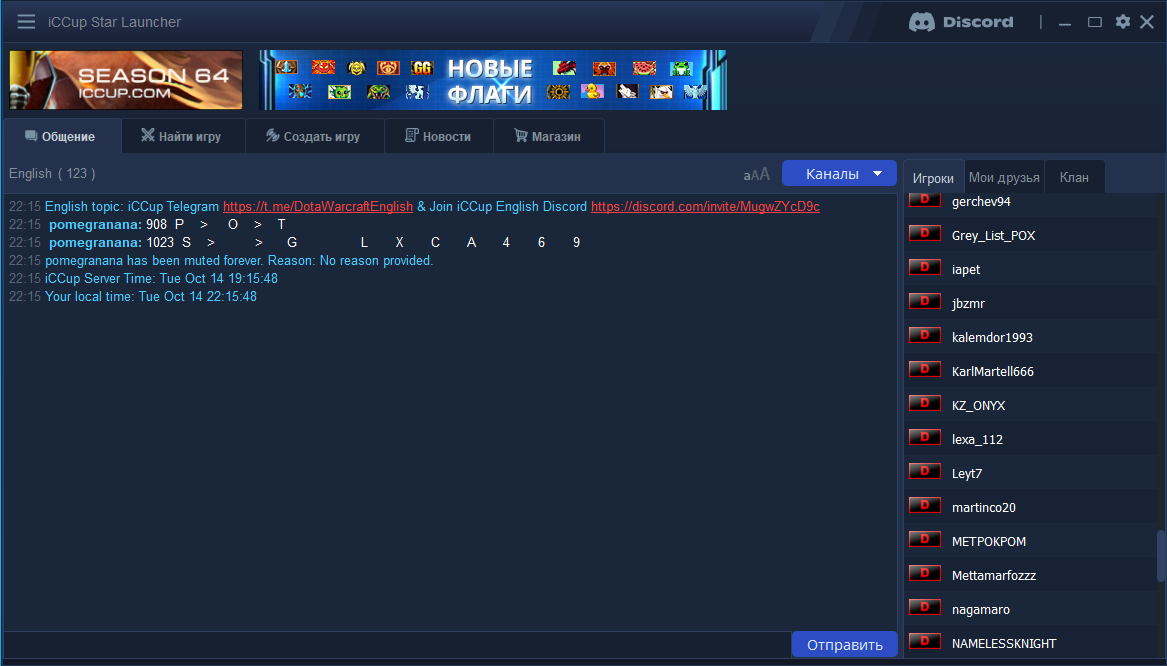1167x666 pixels.
Task: Select player Leyt7
Action: tap(967, 473)
